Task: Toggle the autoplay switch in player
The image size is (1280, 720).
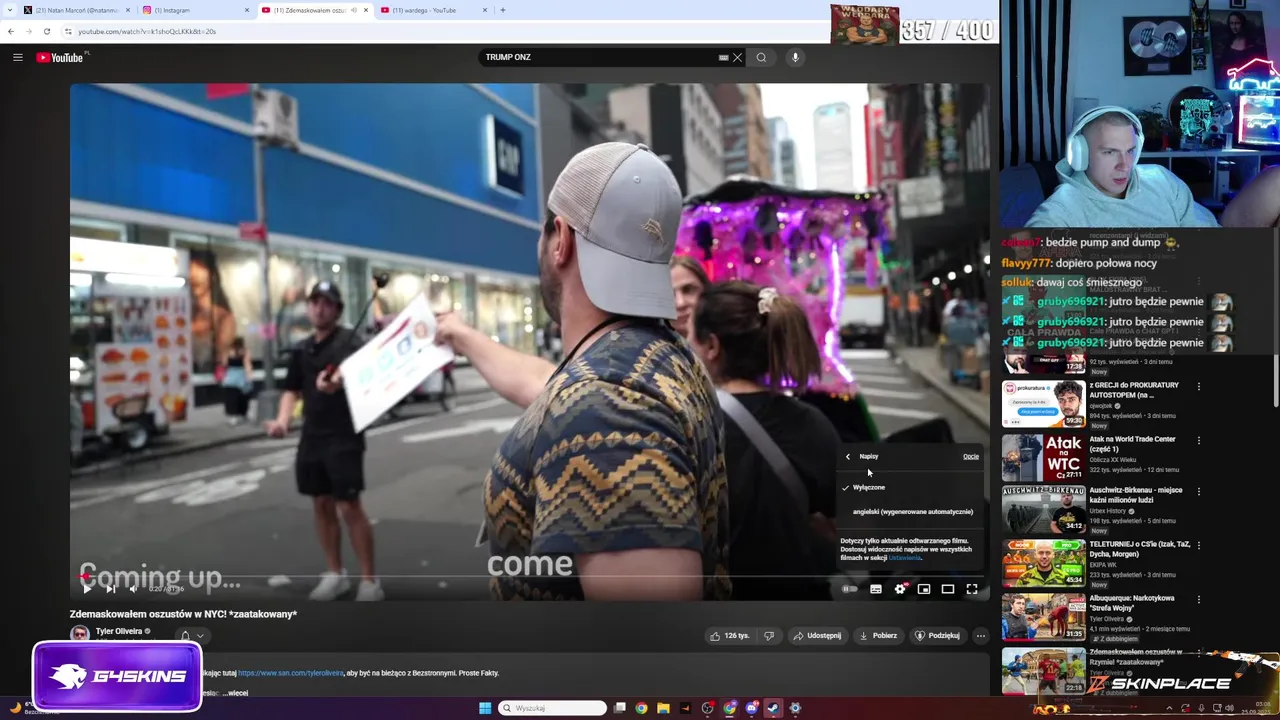Action: pyautogui.click(x=850, y=589)
